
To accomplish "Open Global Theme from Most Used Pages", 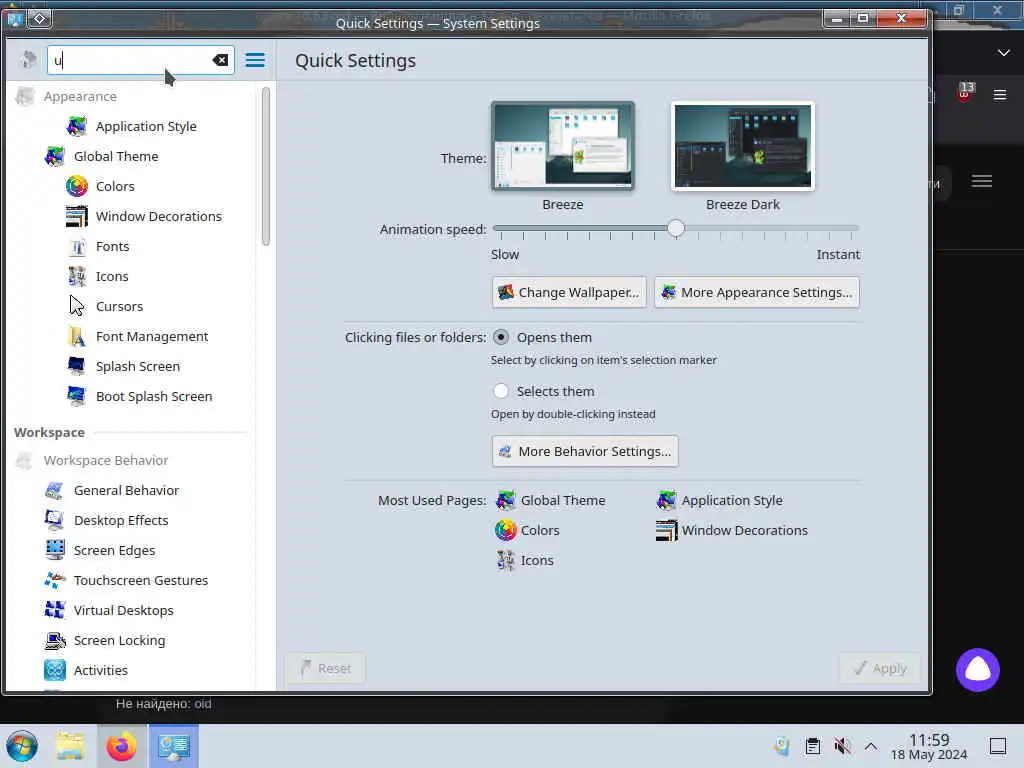I will 551,500.
